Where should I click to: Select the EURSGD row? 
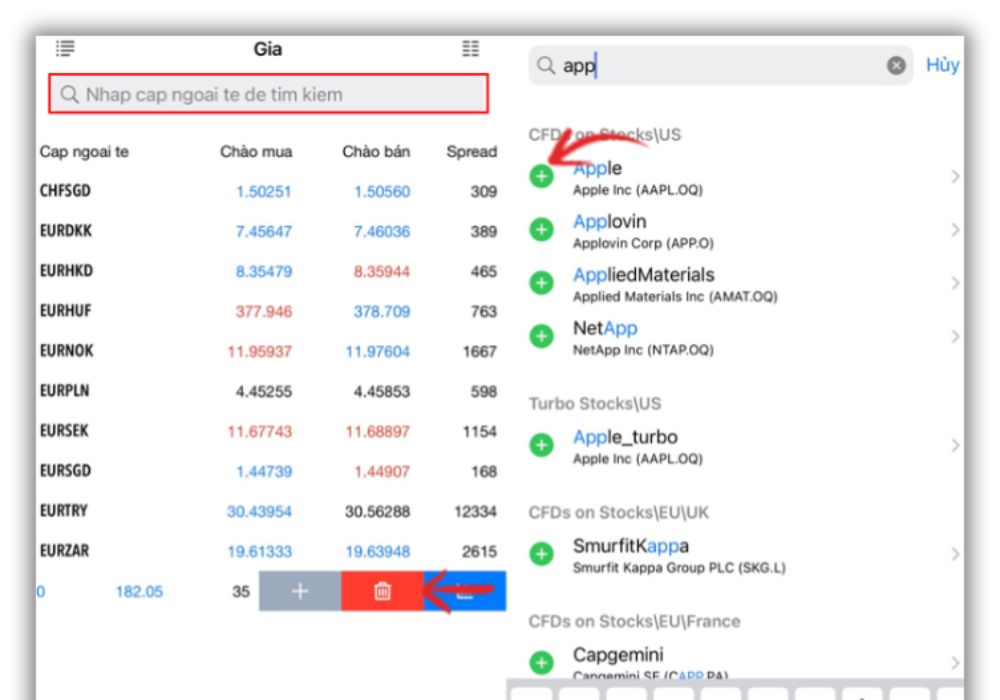pos(268,471)
